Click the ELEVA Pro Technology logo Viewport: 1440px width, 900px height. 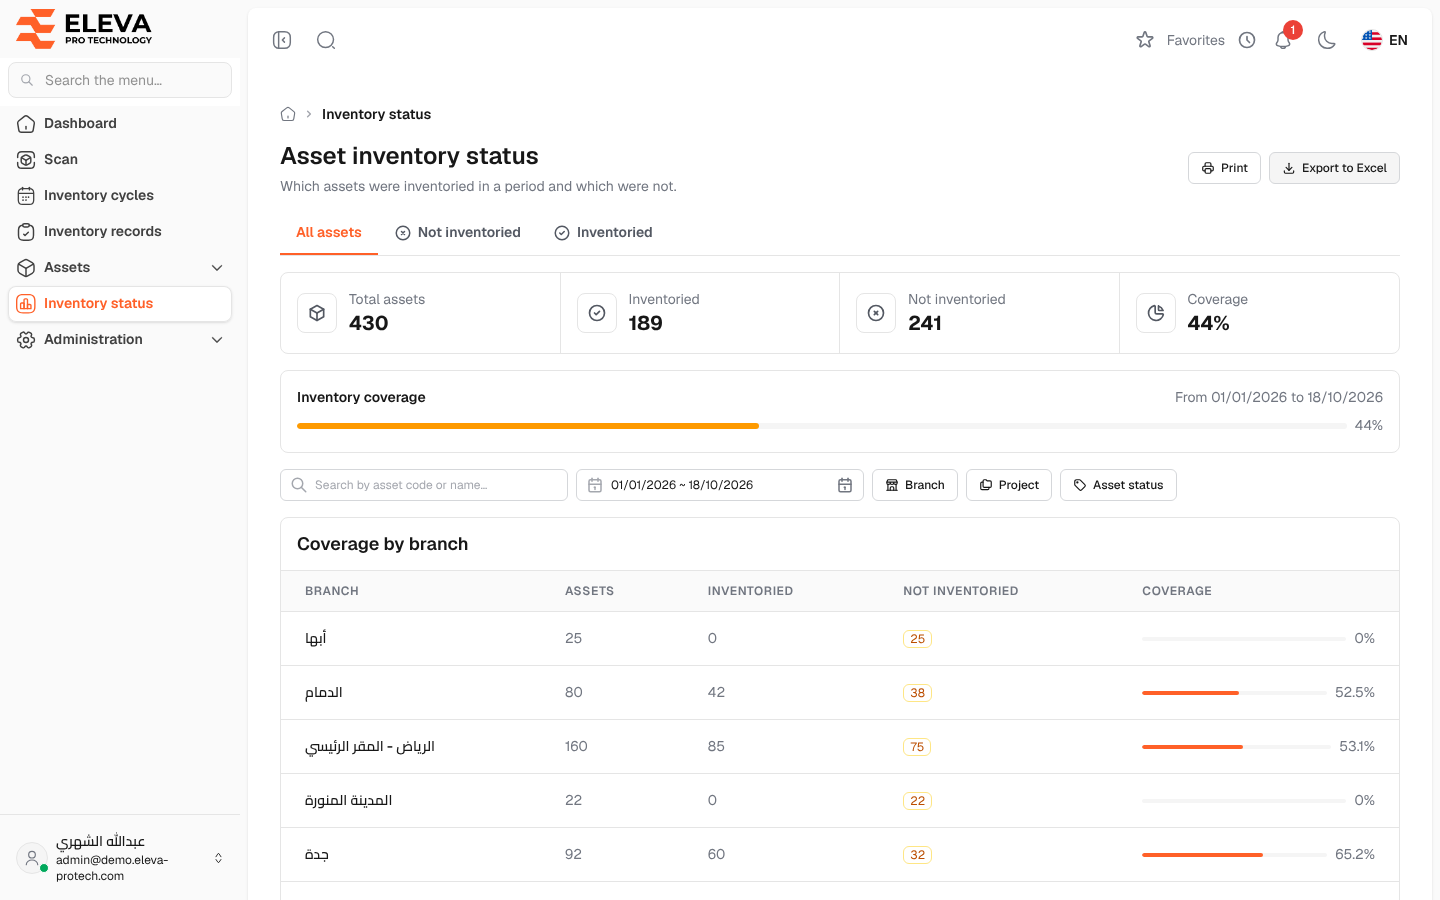[x=84, y=29]
